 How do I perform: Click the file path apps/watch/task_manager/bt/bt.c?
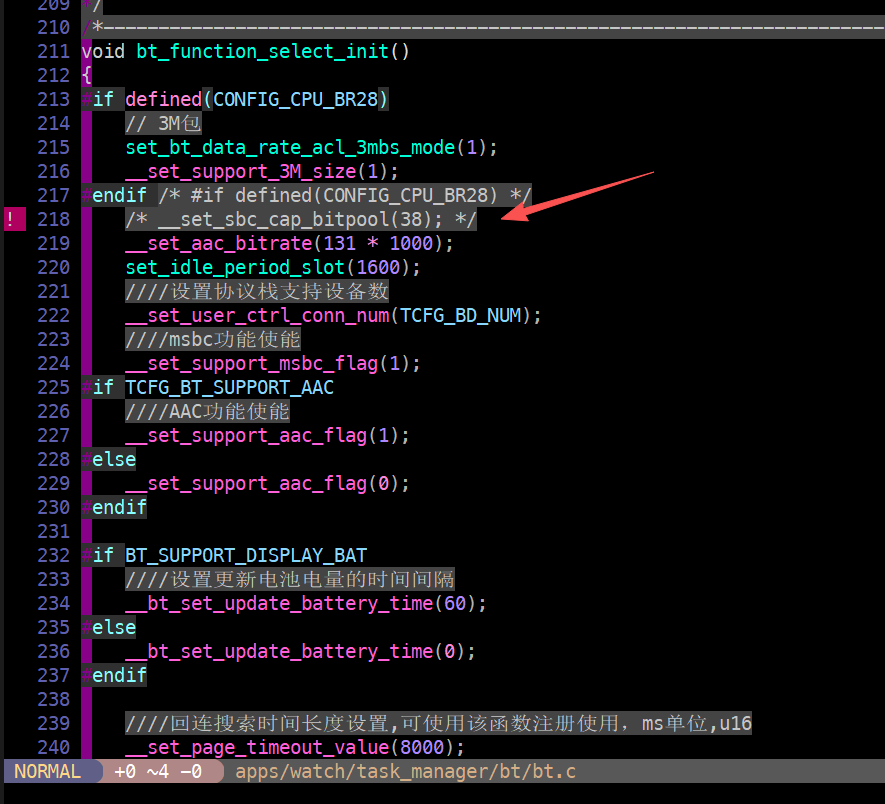pyautogui.click(x=405, y=771)
